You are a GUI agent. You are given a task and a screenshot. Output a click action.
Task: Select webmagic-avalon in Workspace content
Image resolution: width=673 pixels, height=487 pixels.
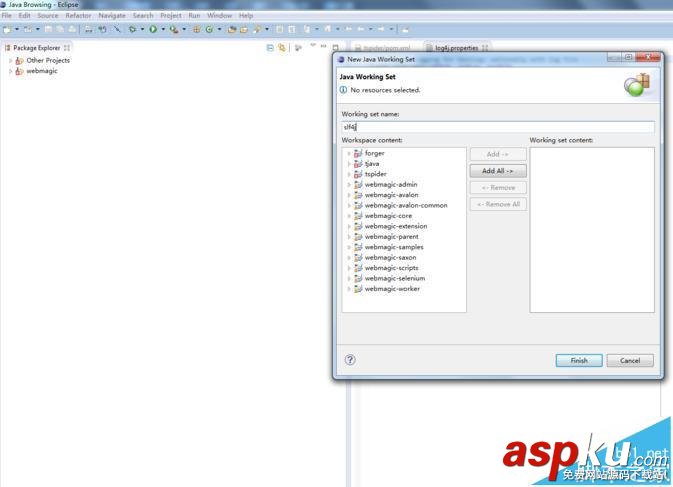(x=391, y=195)
